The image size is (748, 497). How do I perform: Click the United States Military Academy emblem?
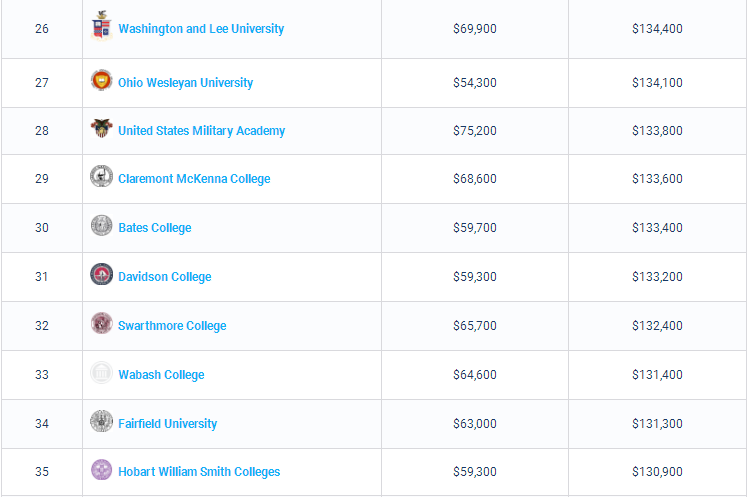pyautogui.click(x=101, y=129)
